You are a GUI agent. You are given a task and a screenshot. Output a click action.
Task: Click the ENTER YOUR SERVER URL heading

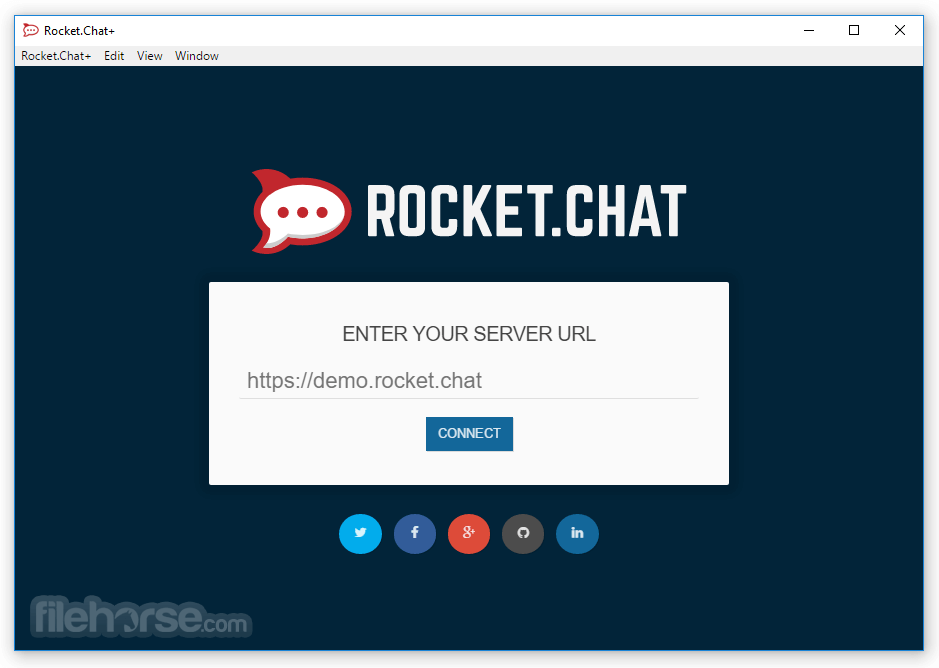(x=469, y=334)
